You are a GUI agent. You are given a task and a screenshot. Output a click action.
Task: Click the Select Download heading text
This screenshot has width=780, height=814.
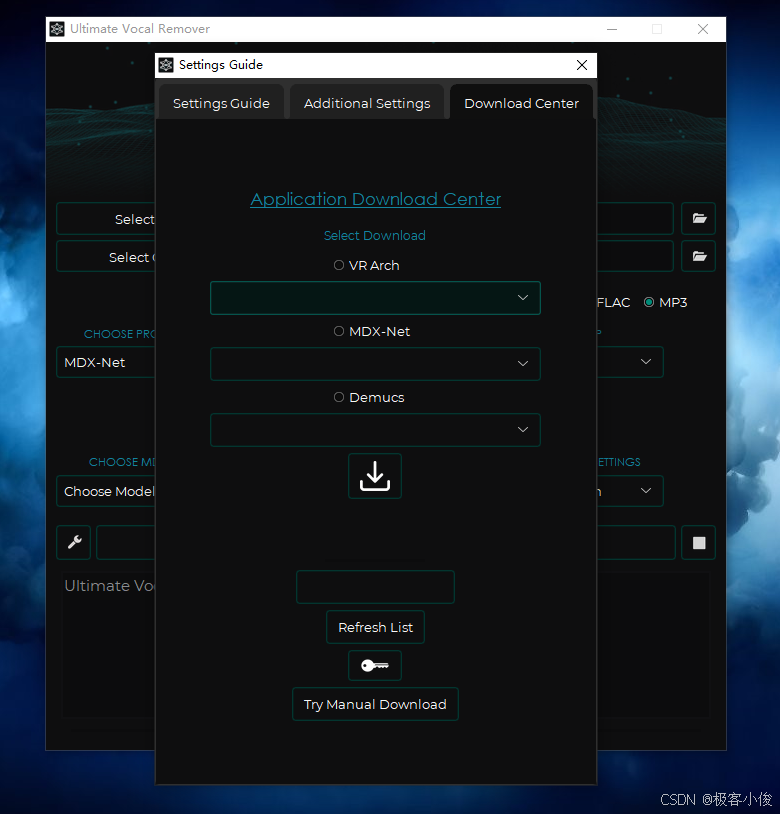coord(375,236)
